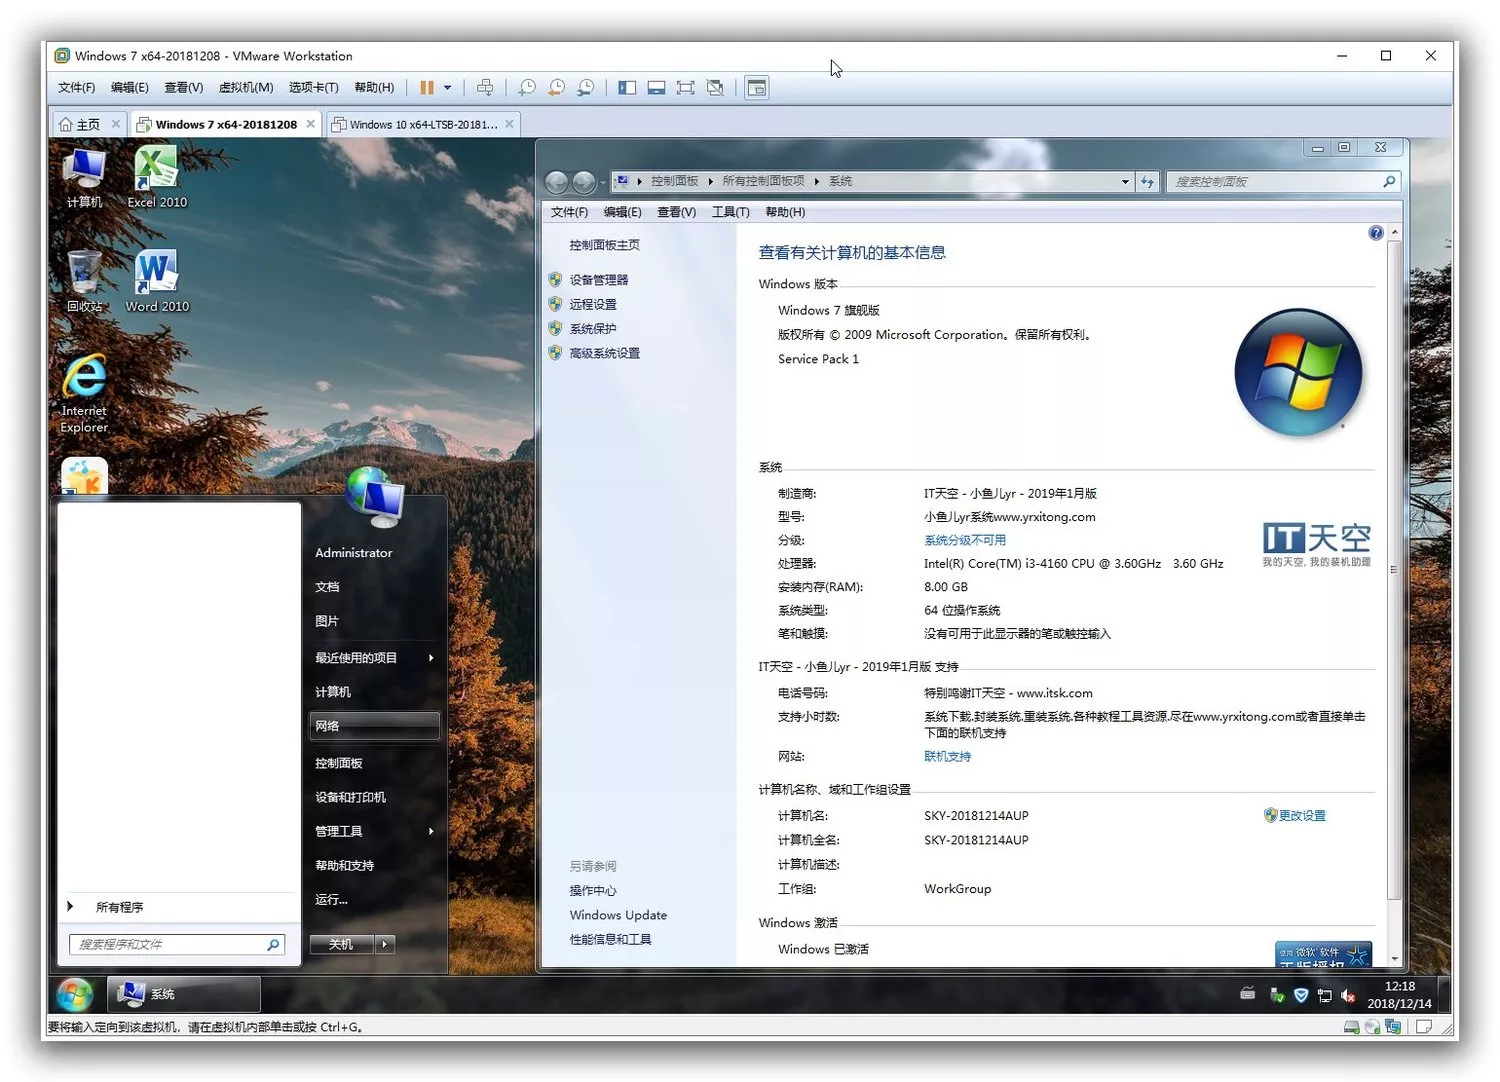Click the 系统分级不可用 rating link
1500x1082 pixels.
965,540
